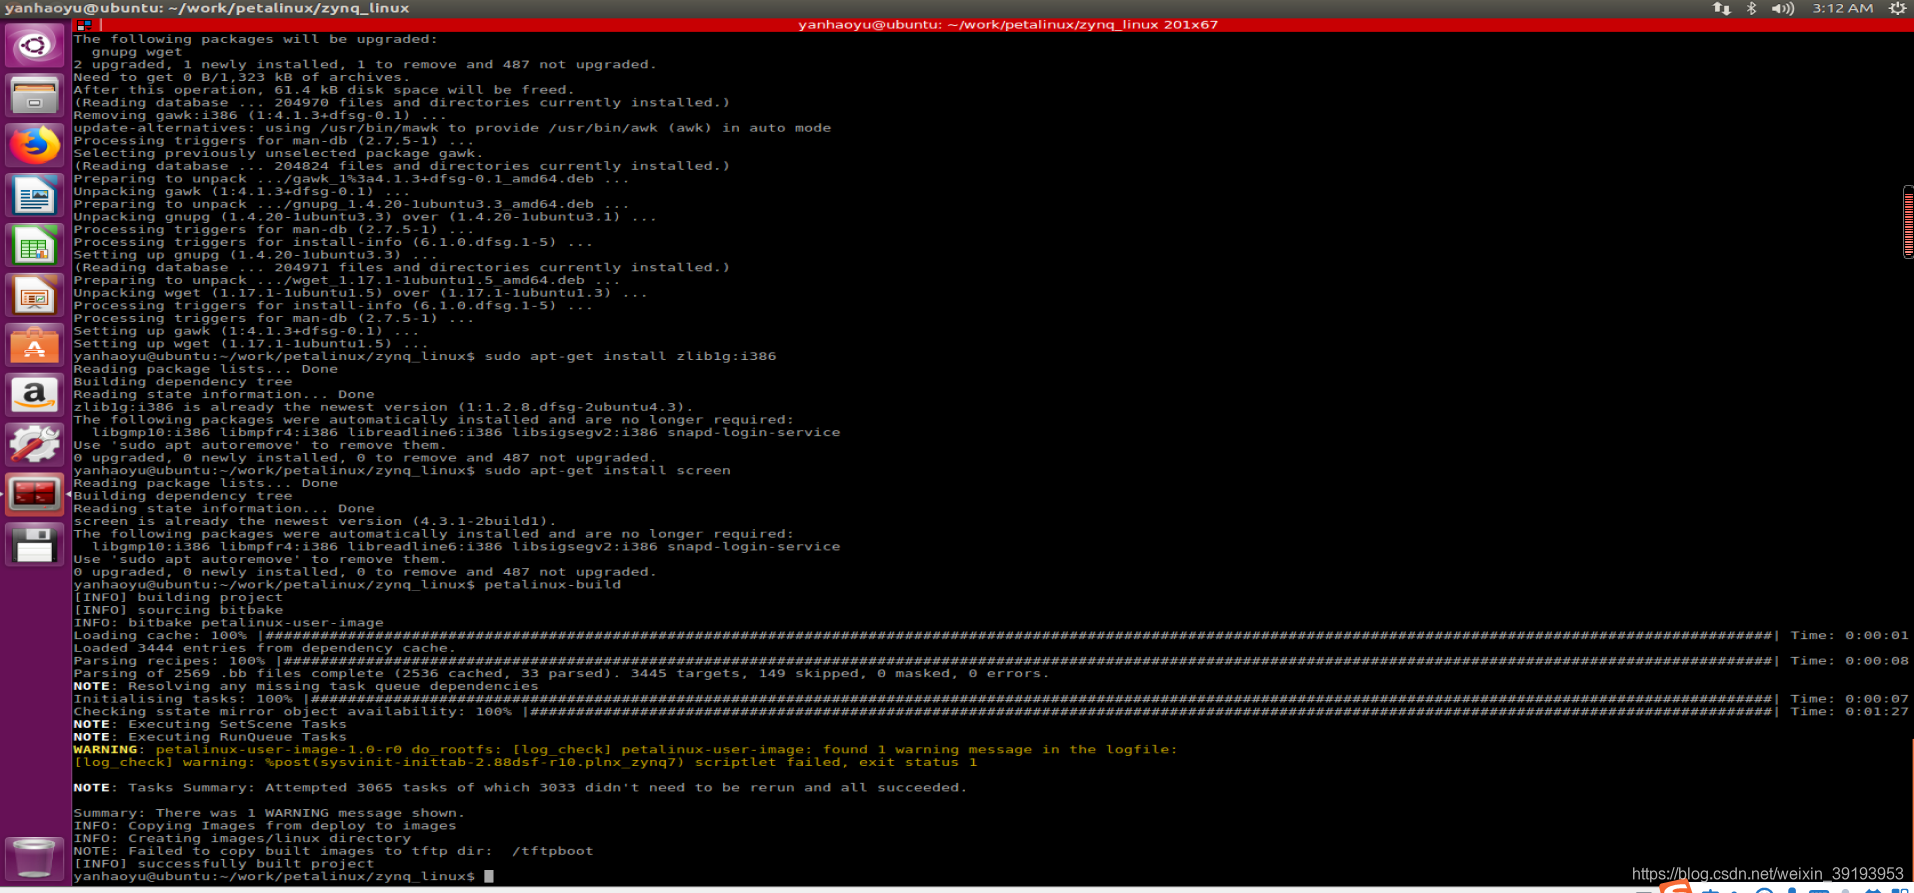Viewport: 1914px width, 893px height.
Task: Click 'Checking sstate mirror object availability' line
Action: 990,711
